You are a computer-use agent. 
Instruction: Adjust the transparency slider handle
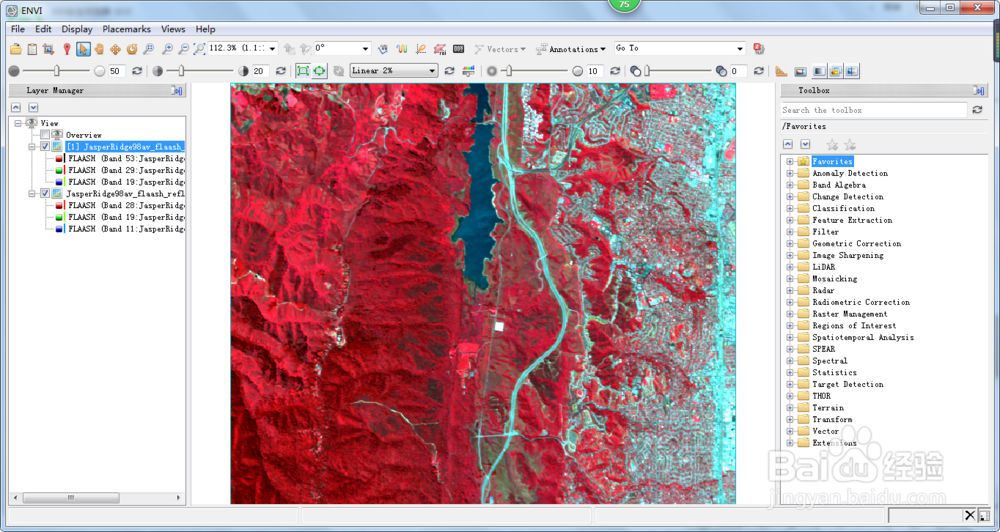(647, 71)
